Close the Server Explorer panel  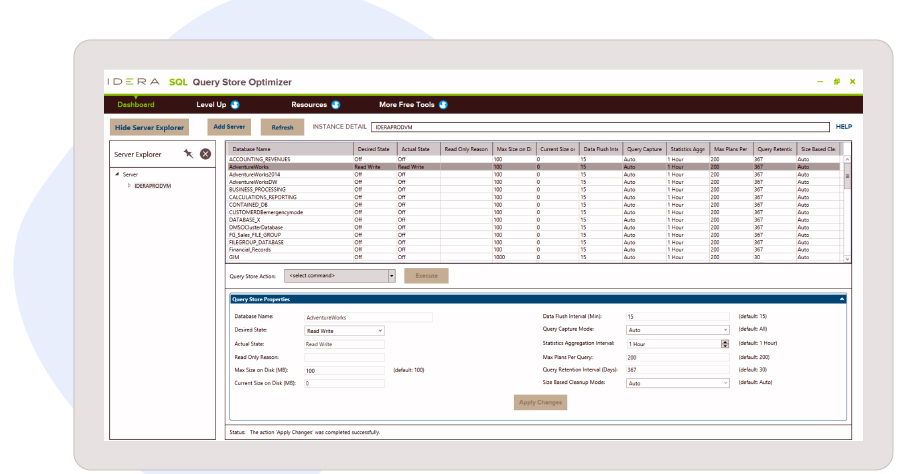tap(205, 153)
